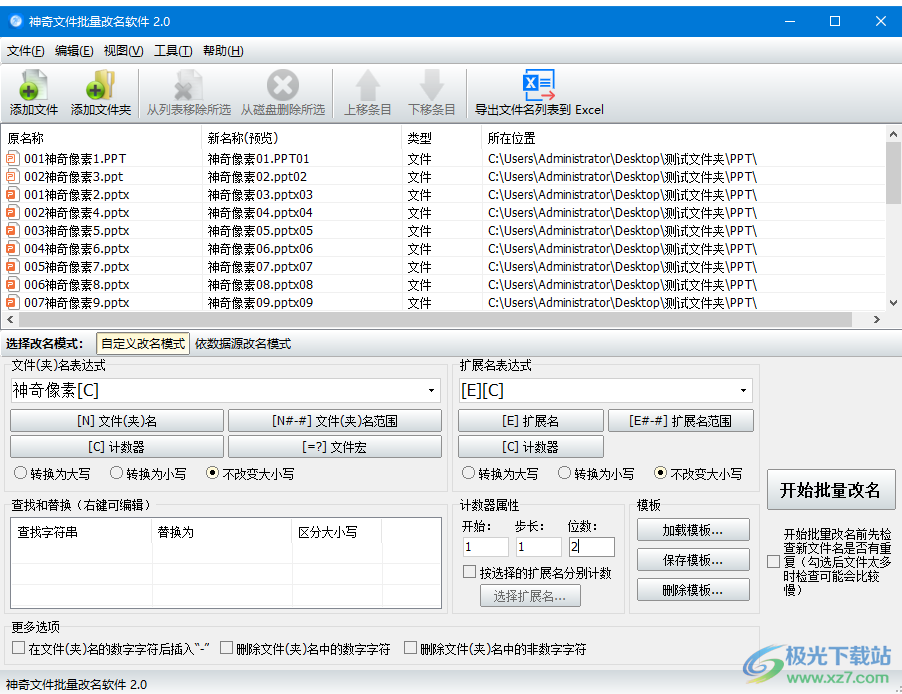Expand the 扩展名表达式 dropdown arrow
This screenshot has height=694, width=902.
[x=743, y=391]
